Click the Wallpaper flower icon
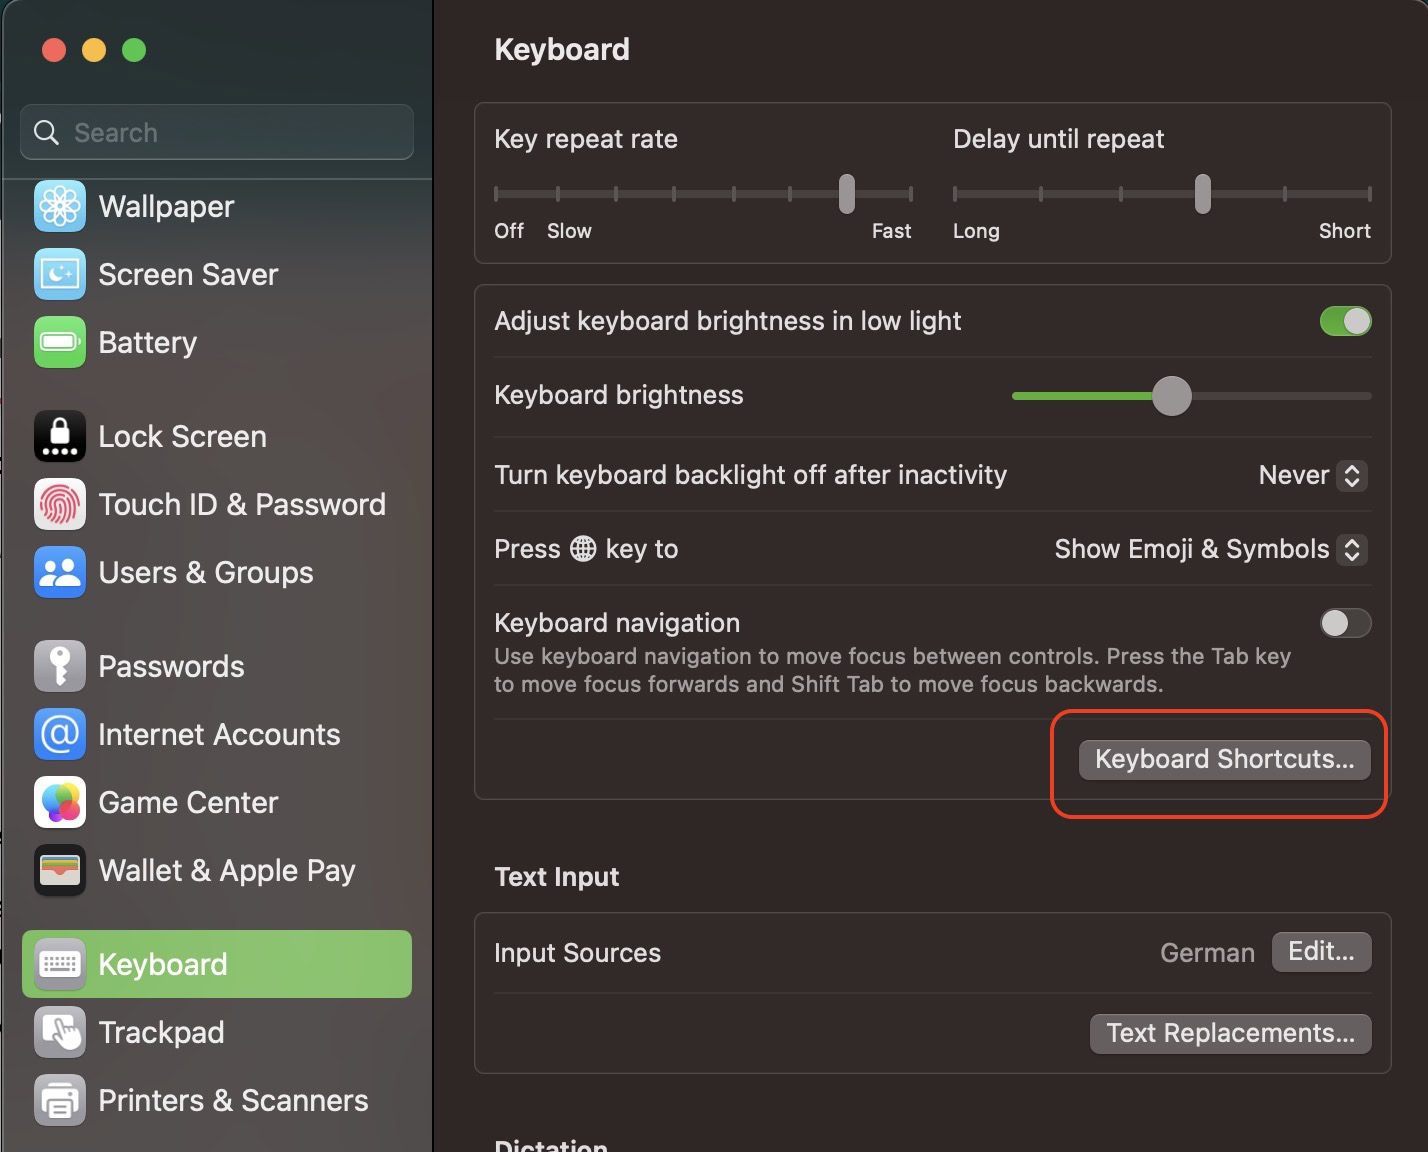The height and width of the screenshot is (1152, 1428). coord(60,206)
